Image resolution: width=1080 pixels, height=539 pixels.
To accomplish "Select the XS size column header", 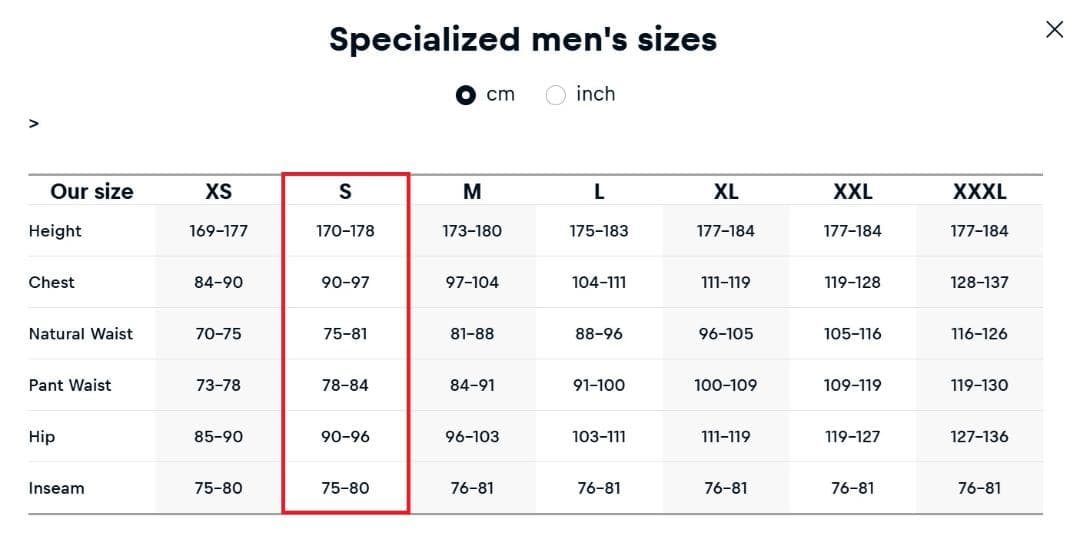I will tap(218, 191).
